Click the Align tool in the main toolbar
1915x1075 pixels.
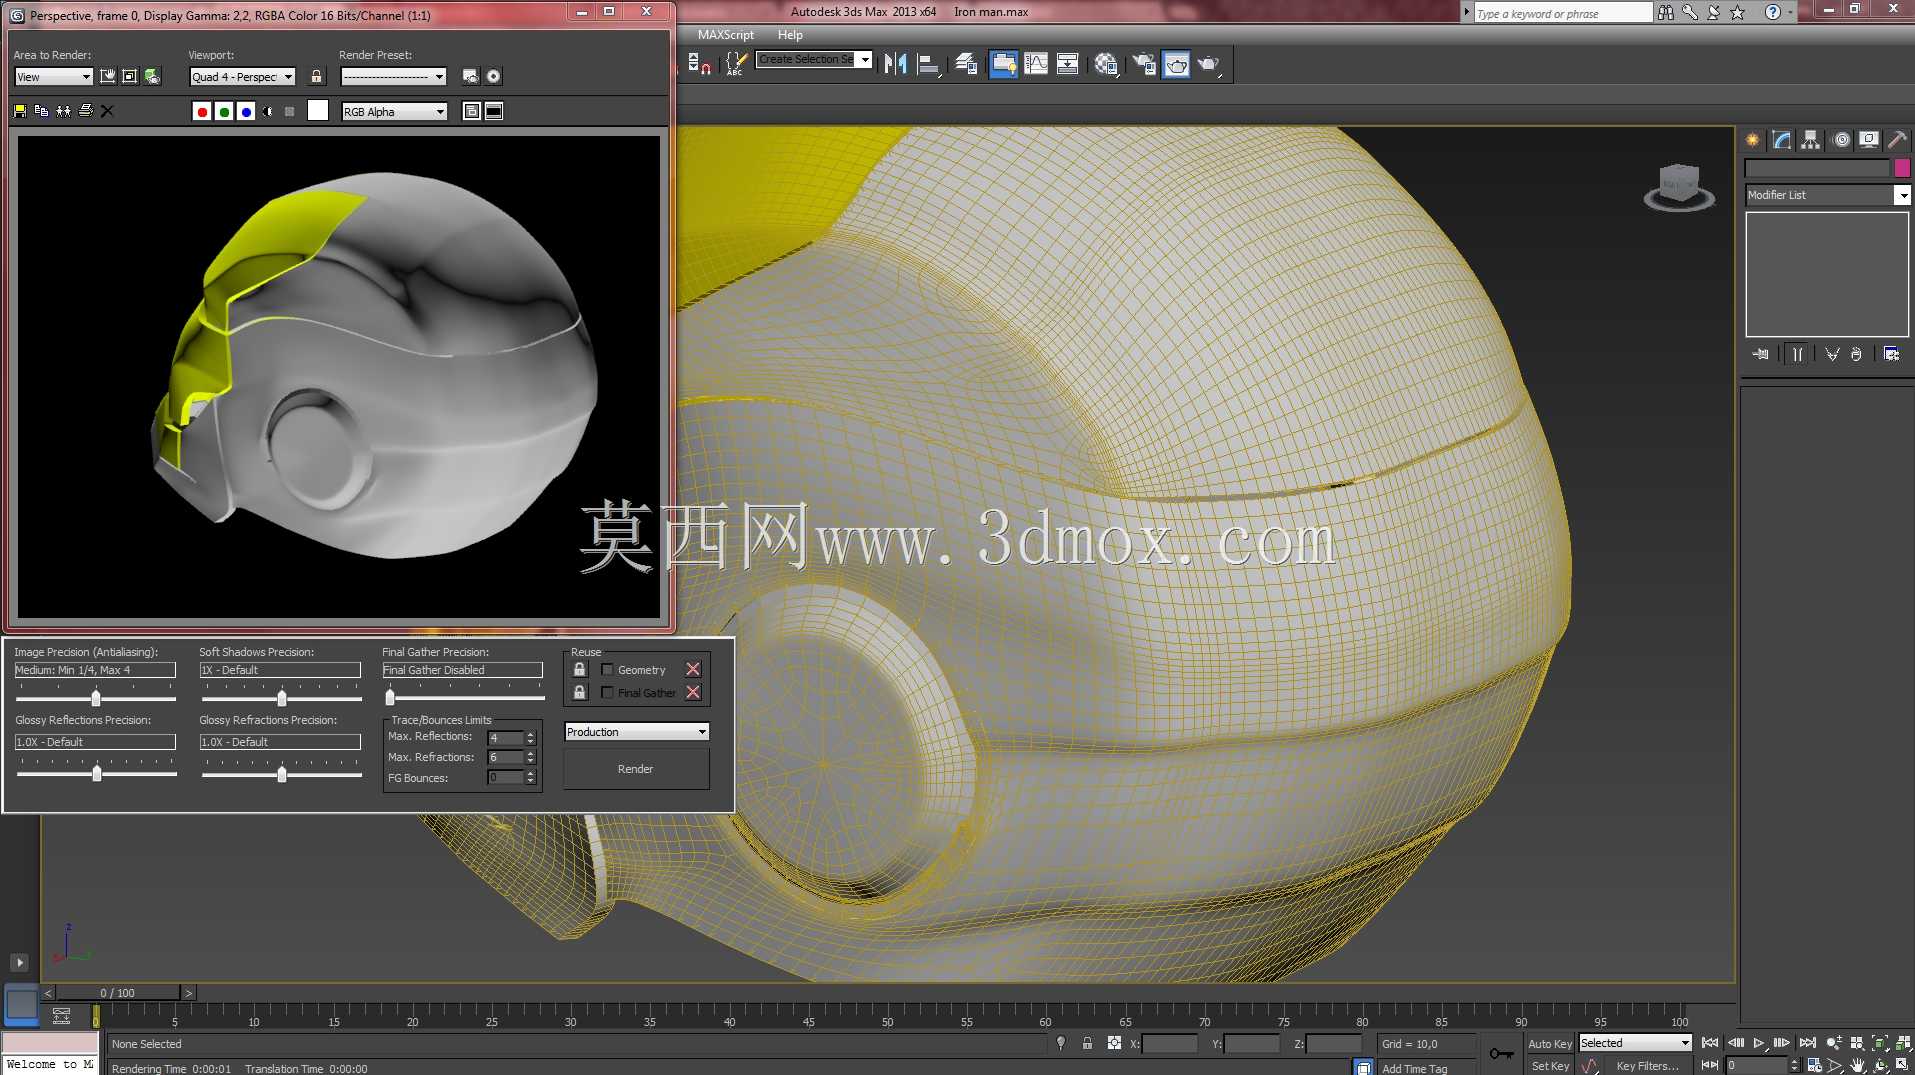pyautogui.click(x=929, y=64)
